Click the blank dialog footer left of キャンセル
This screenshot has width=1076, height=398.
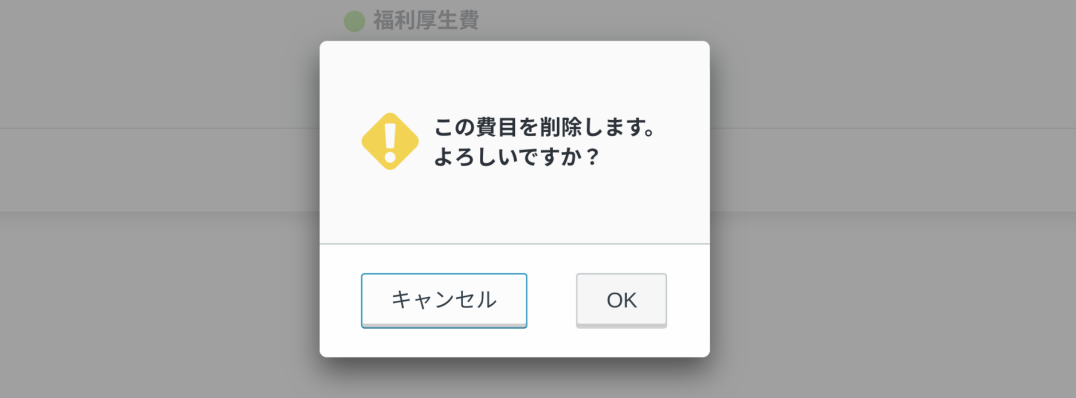click(340, 301)
